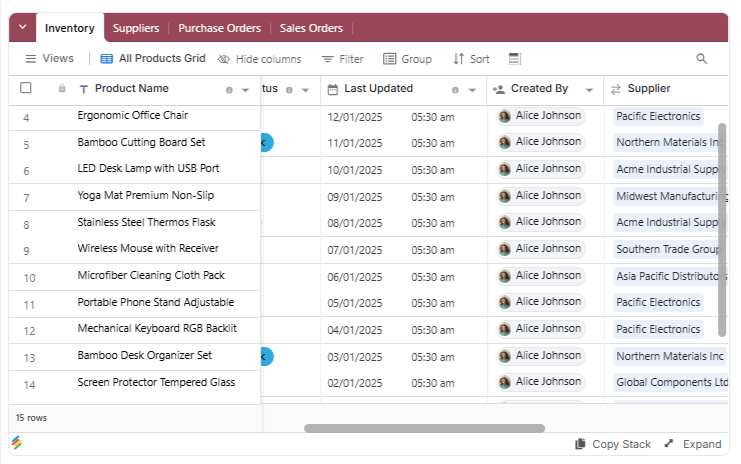Screen dimensions: 741x464
Task: Open Created By column dropdown
Action: pos(589,90)
